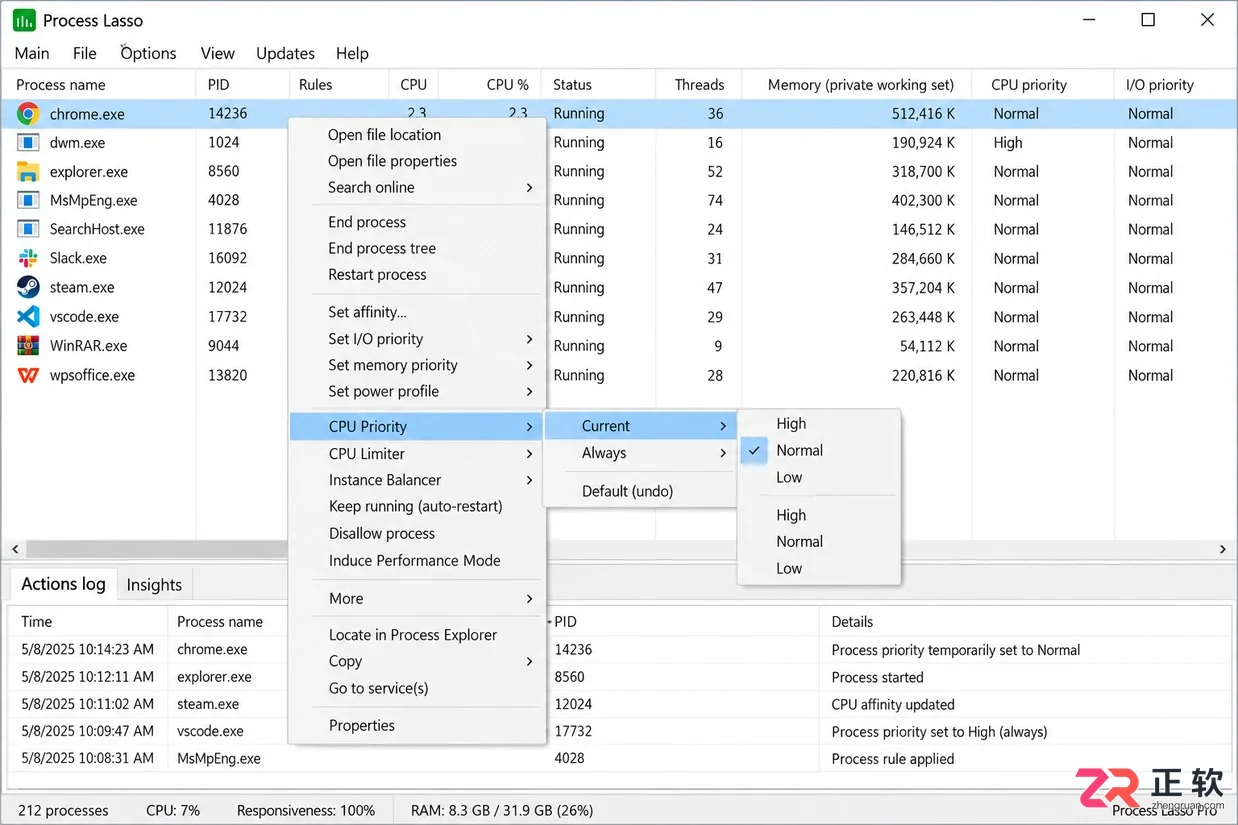Sort by the I/O priority column header
Viewport: 1238px width, 825px height.
click(x=1160, y=85)
